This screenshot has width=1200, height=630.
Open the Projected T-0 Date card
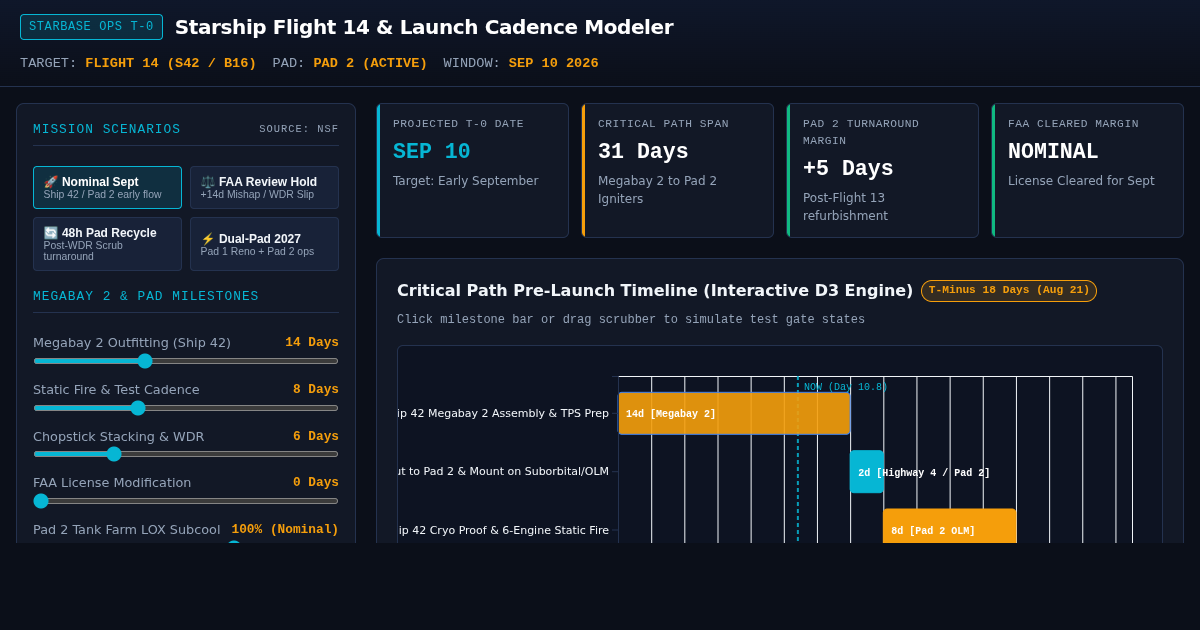click(473, 170)
